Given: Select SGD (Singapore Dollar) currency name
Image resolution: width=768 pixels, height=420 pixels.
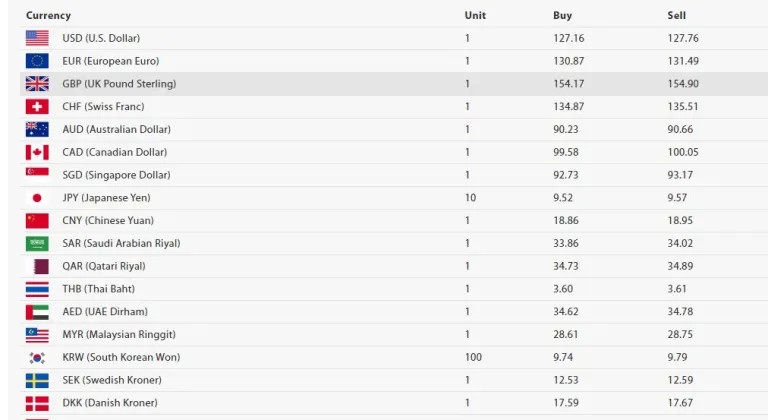Looking at the screenshot, I should [x=116, y=175].
